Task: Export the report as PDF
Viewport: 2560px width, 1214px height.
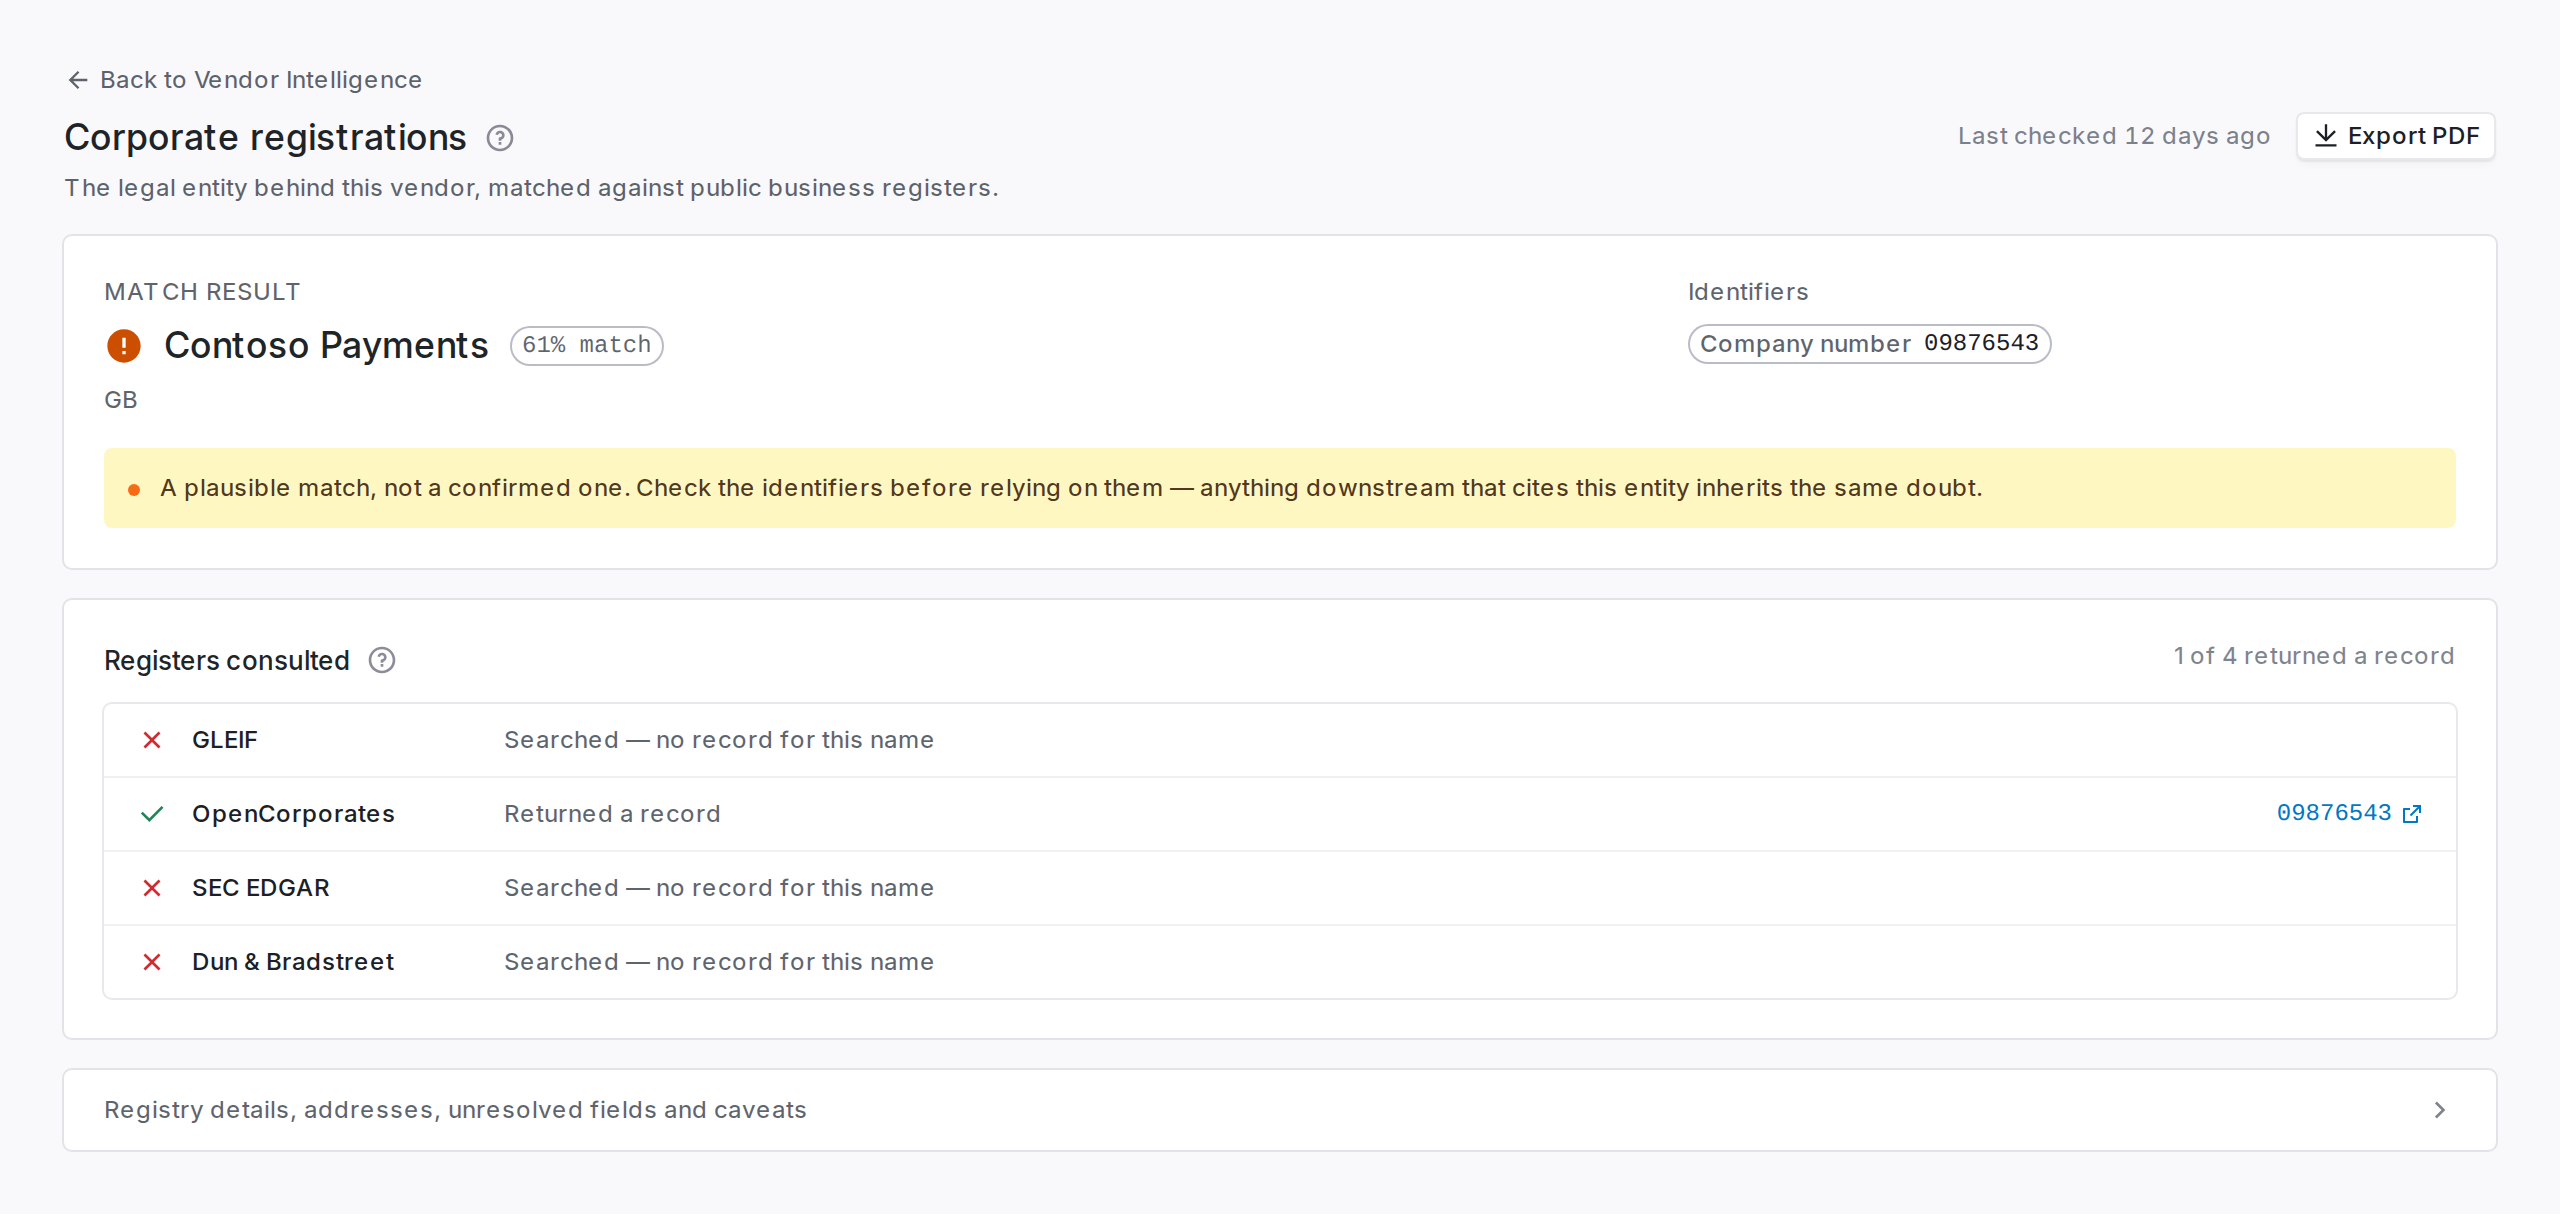Action: click(x=2395, y=136)
